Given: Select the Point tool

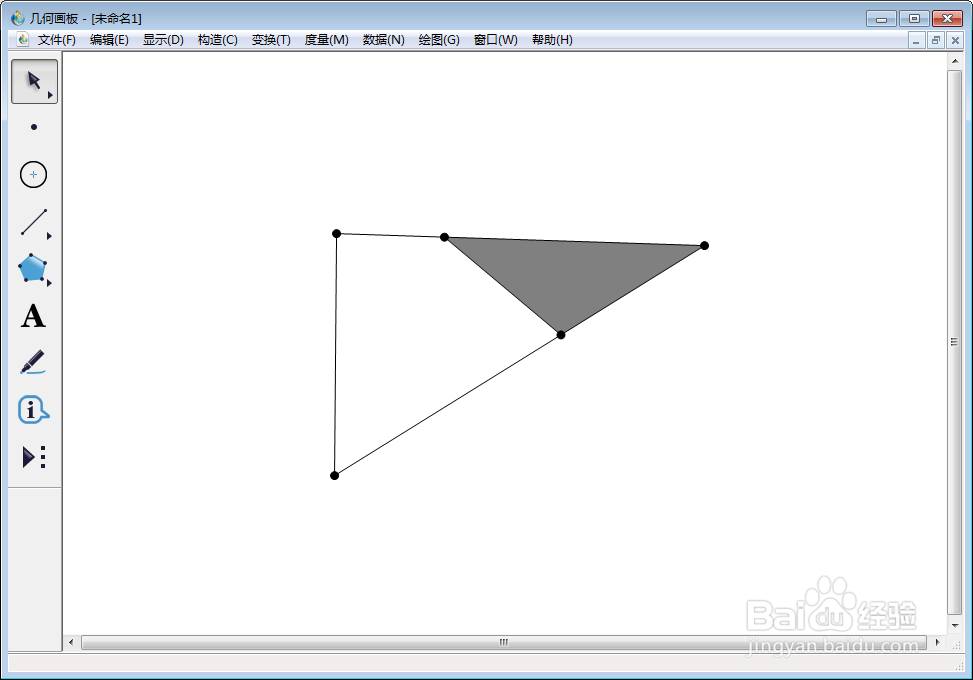Looking at the screenshot, I should (x=34, y=127).
